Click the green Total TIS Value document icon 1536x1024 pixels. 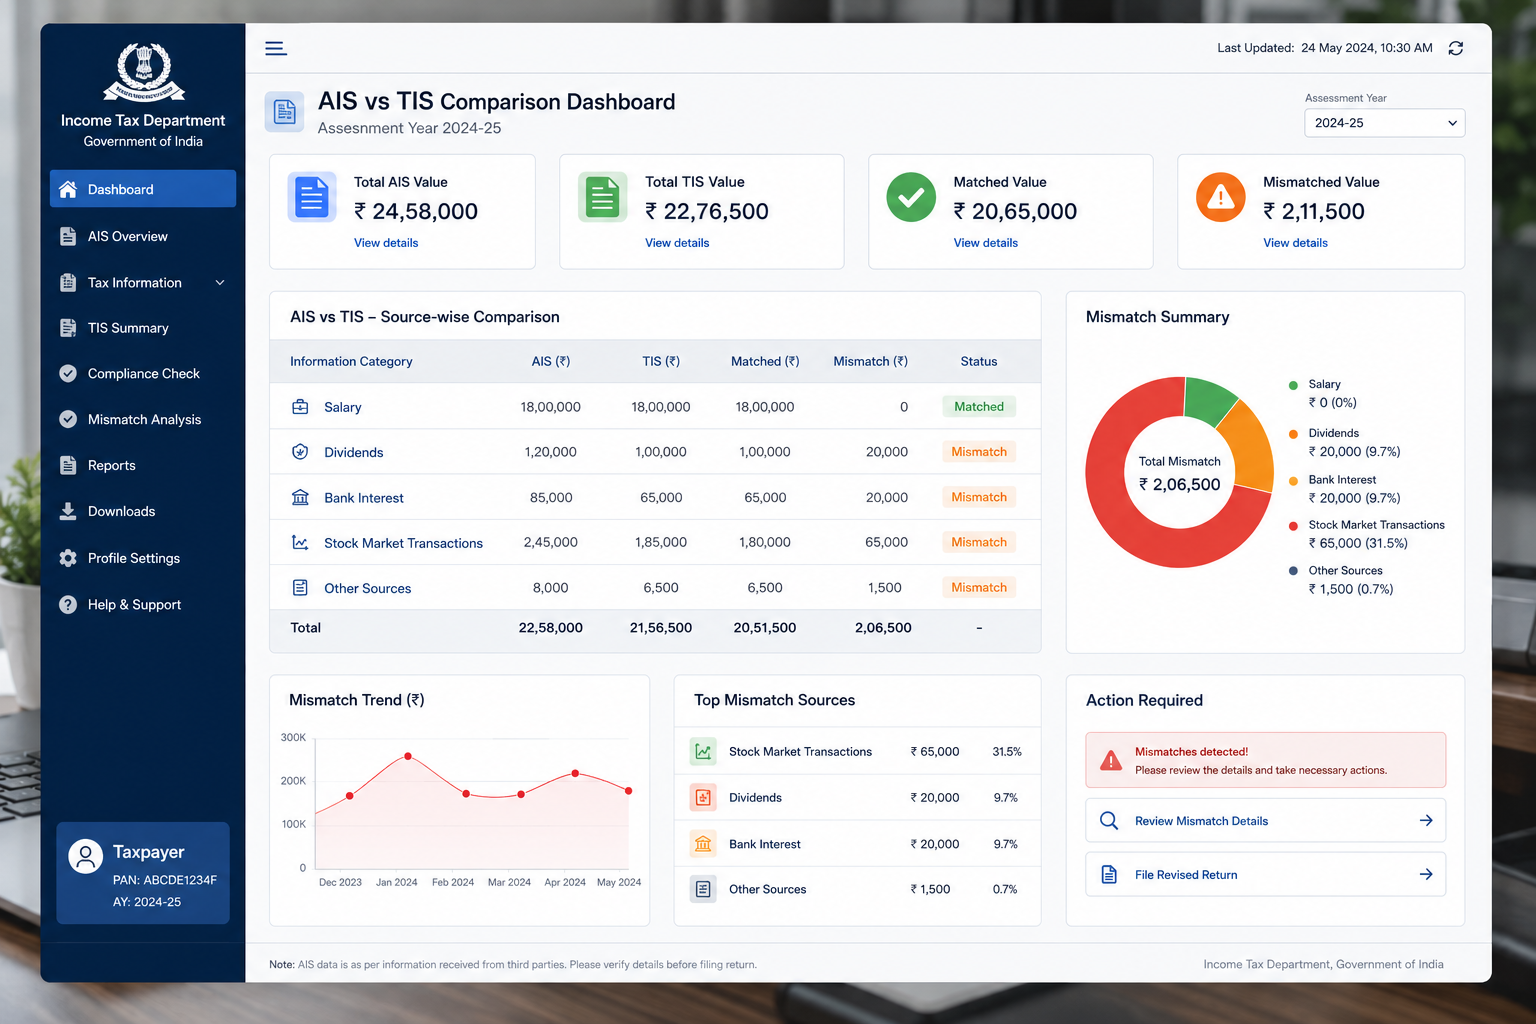(x=603, y=197)
